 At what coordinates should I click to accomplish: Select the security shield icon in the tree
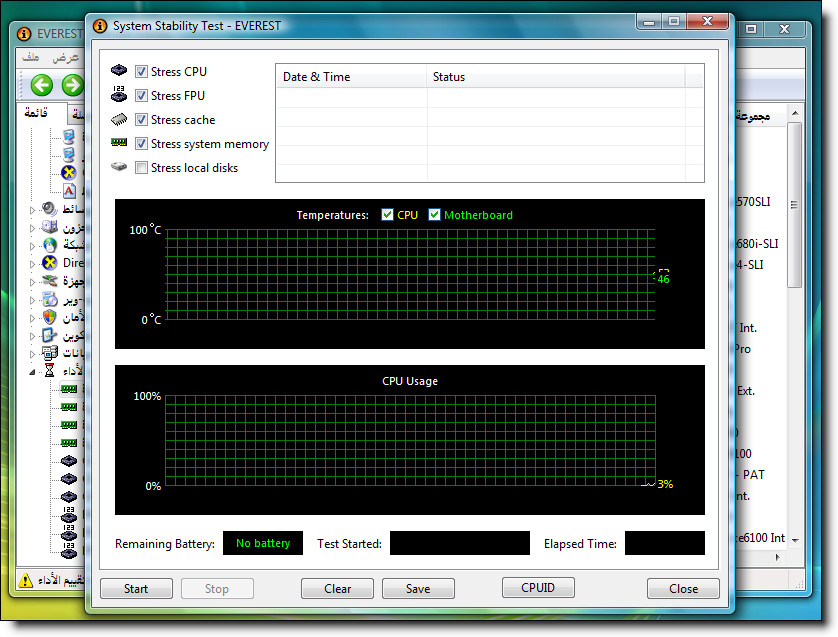tap(50, 317)
